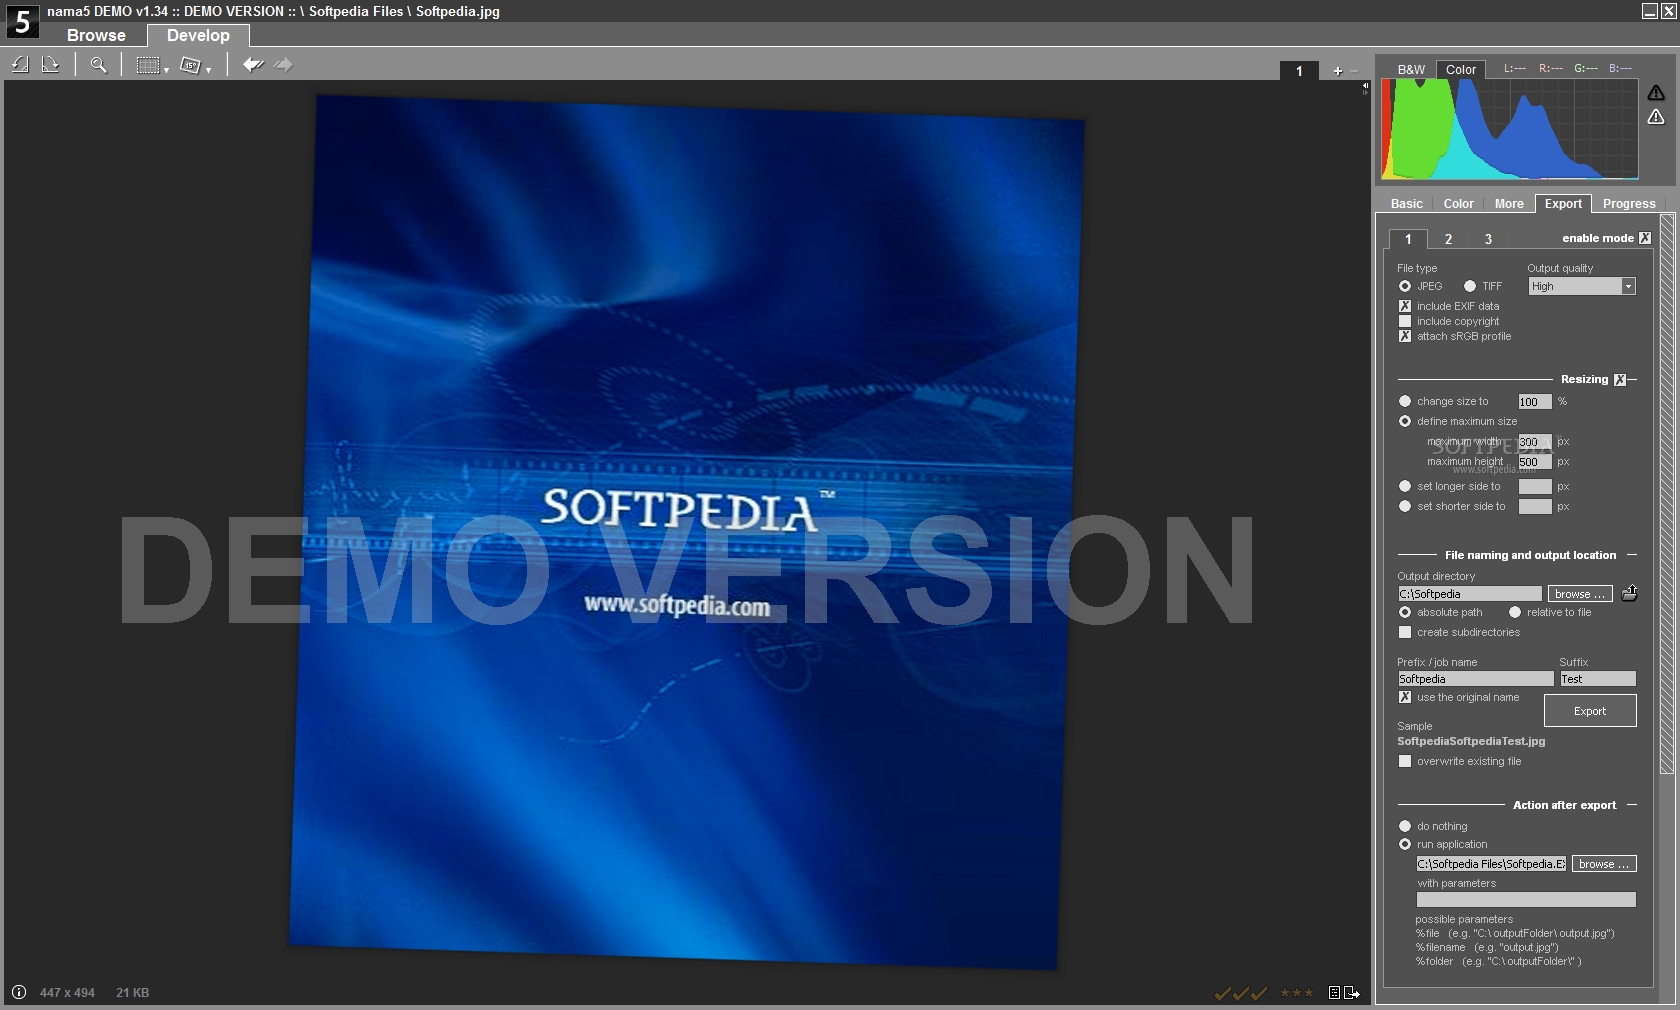Open straighten tool dropdown arrow
Screen dimensions: 1680x1010
tap(208, 70)
